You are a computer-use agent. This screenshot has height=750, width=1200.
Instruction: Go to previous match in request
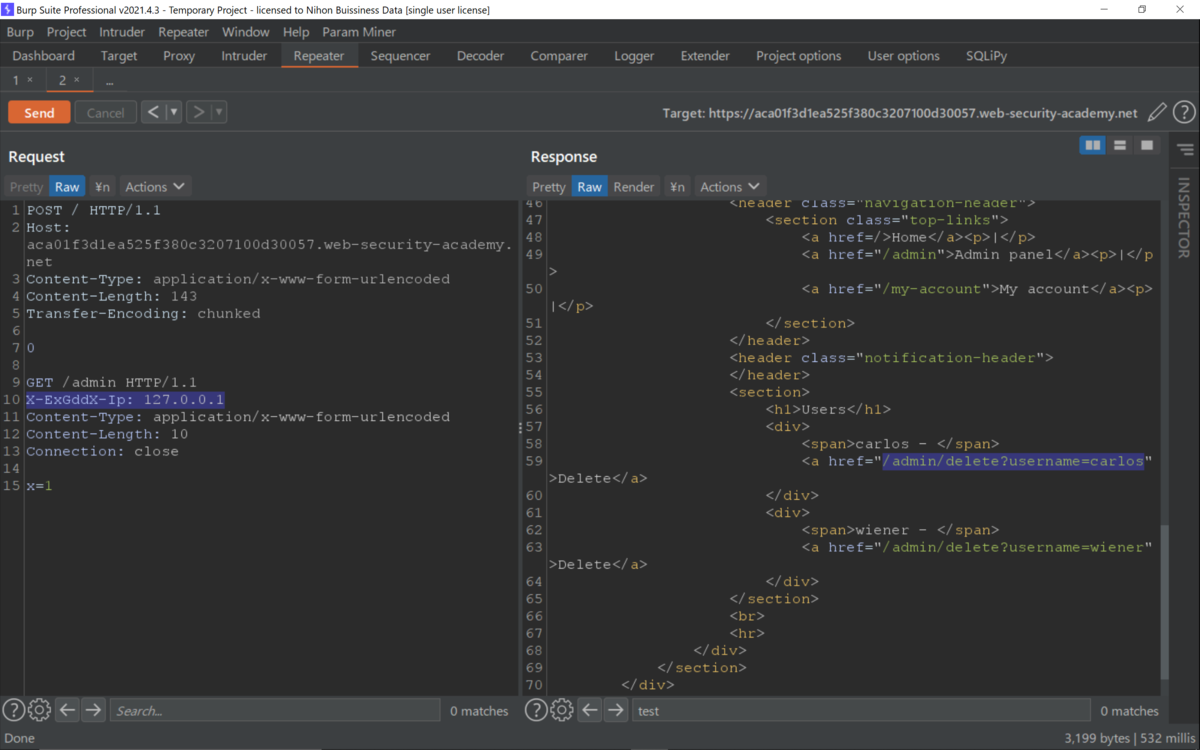coord(67,710)
